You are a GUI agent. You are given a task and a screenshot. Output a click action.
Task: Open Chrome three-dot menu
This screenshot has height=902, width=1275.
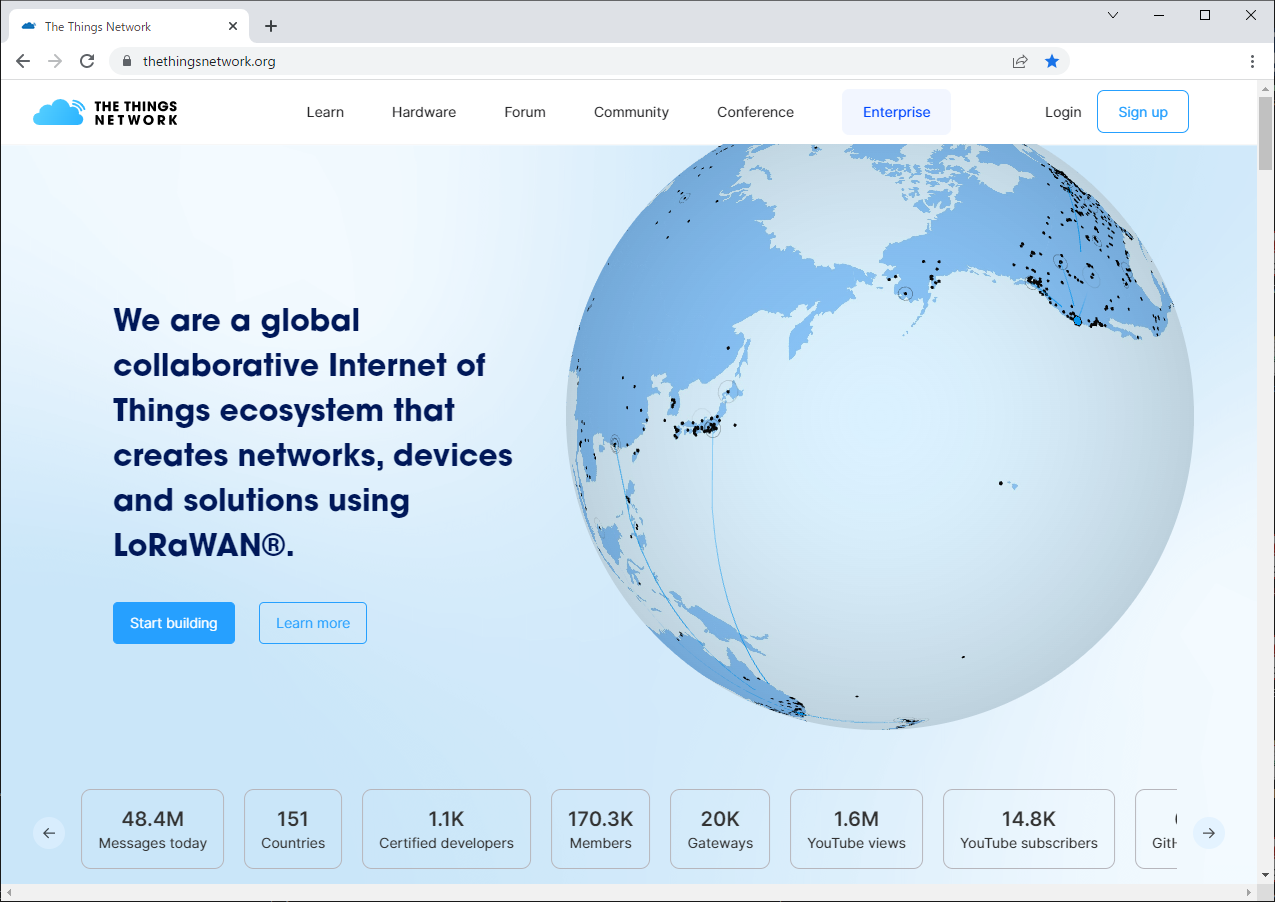(1252, 61)
